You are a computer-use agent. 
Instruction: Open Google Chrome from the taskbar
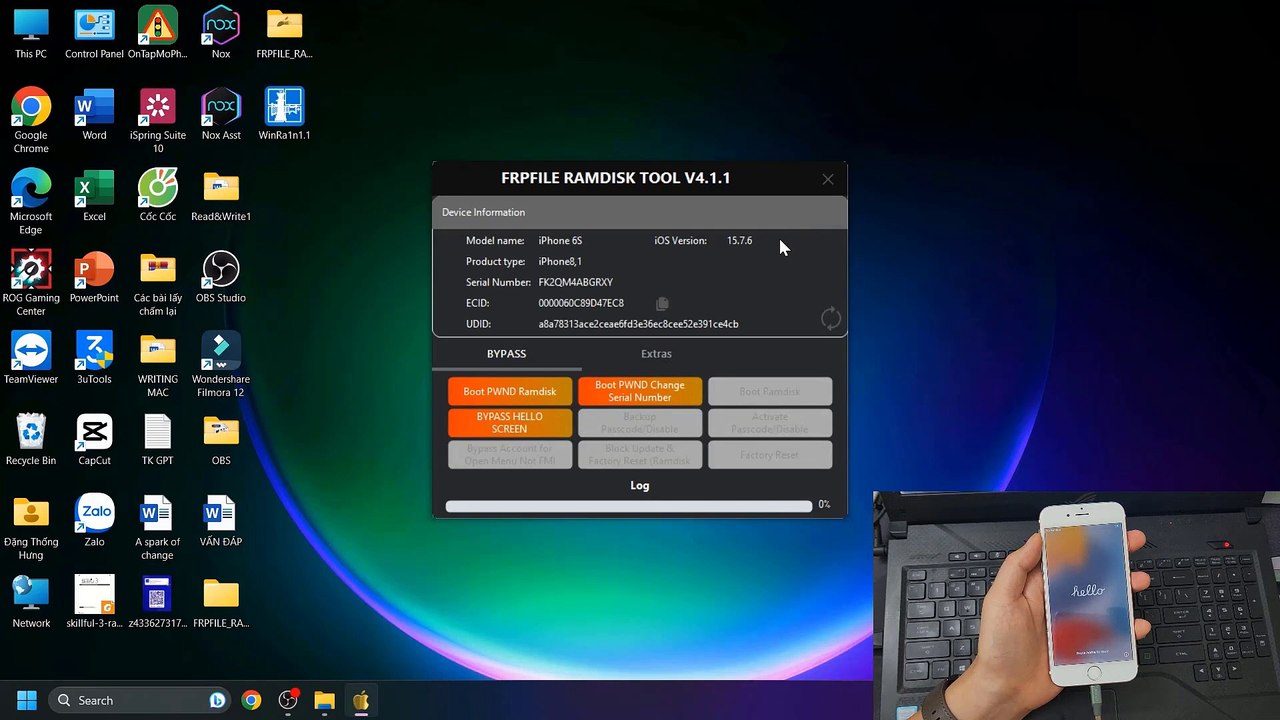tap(251, 700)
